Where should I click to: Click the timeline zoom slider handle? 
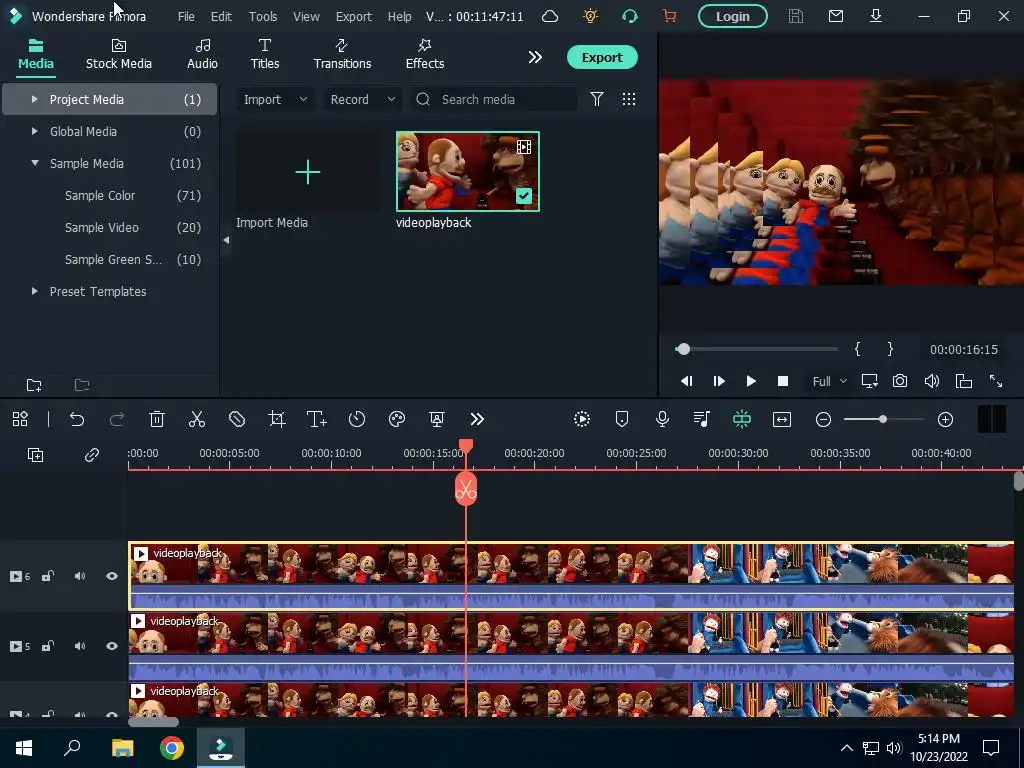(882, 419)
